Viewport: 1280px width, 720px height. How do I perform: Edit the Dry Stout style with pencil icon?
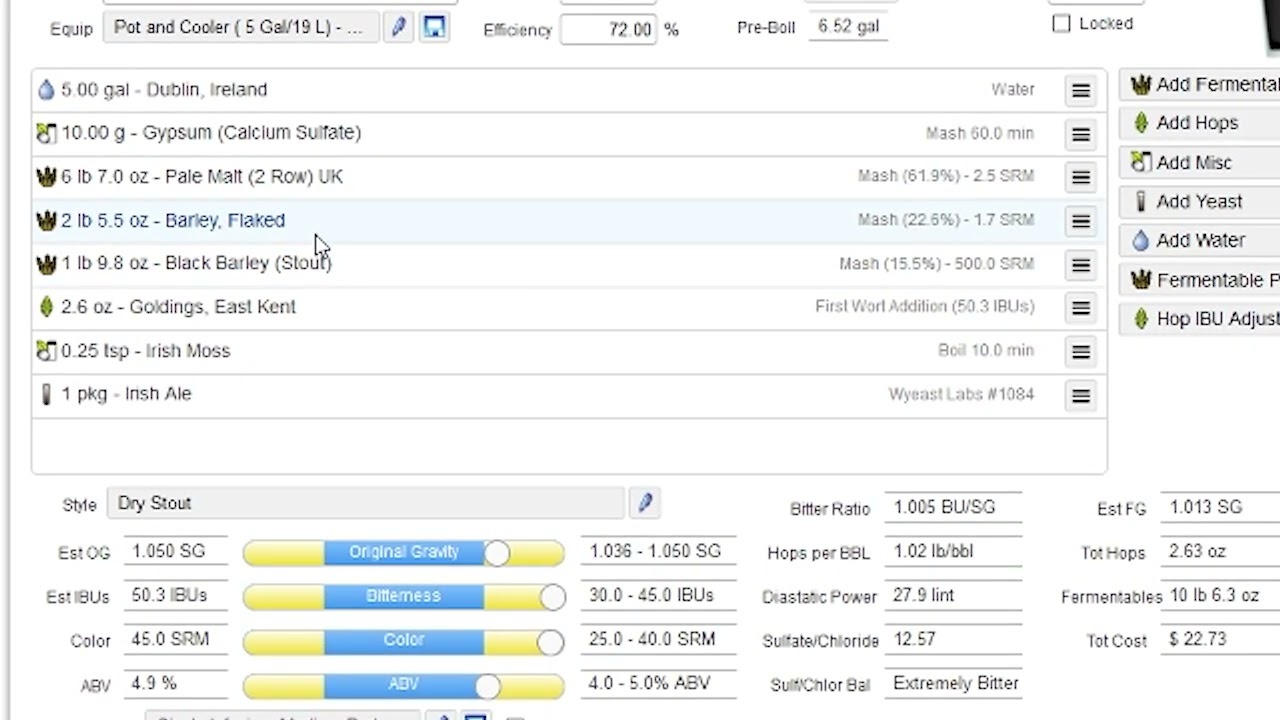pyautogui.click(x=645, y=503)
